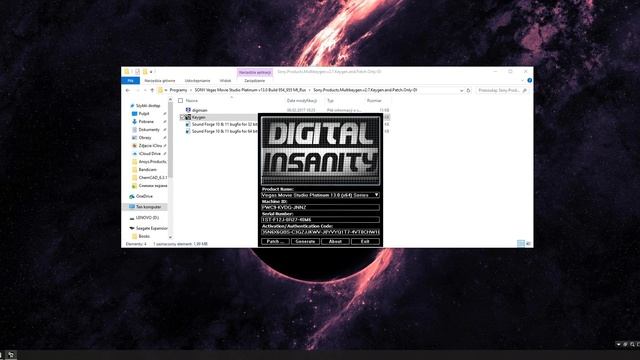This screenshot has height=360, width=640.
Task: Select Ten komputer in navigation pane
Action: point(148,207)
